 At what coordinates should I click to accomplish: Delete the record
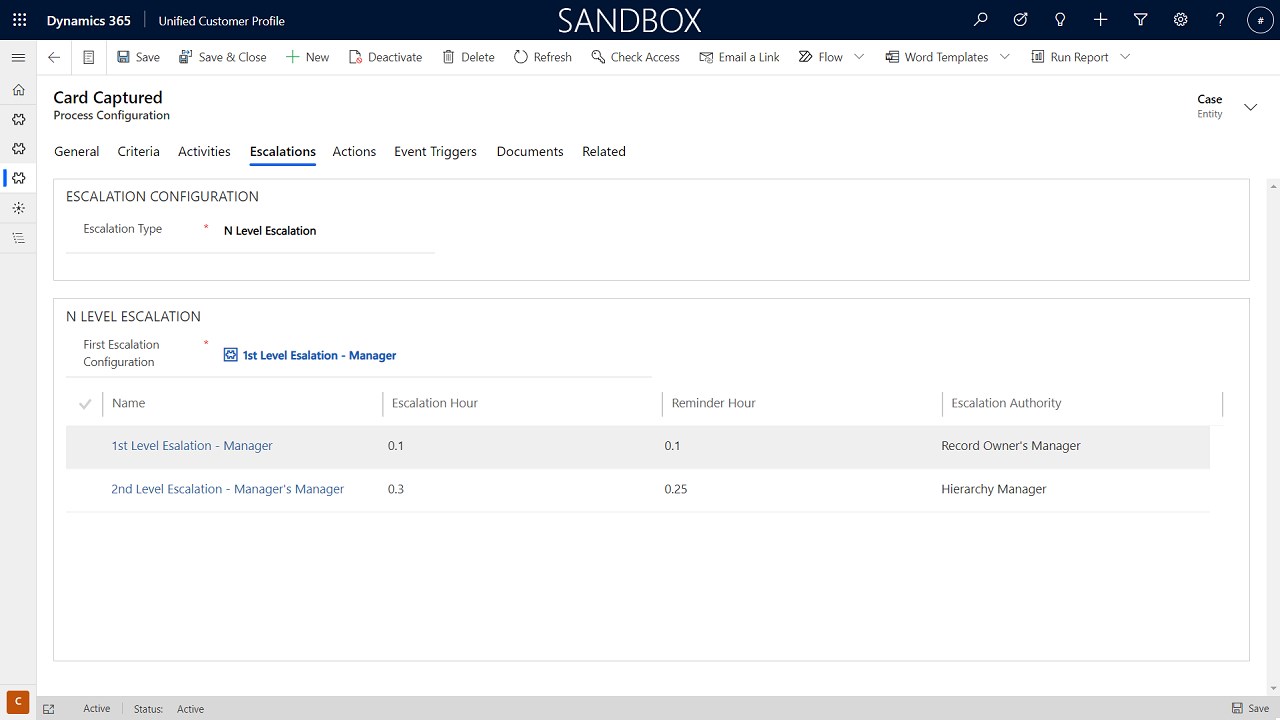point(468,57)
